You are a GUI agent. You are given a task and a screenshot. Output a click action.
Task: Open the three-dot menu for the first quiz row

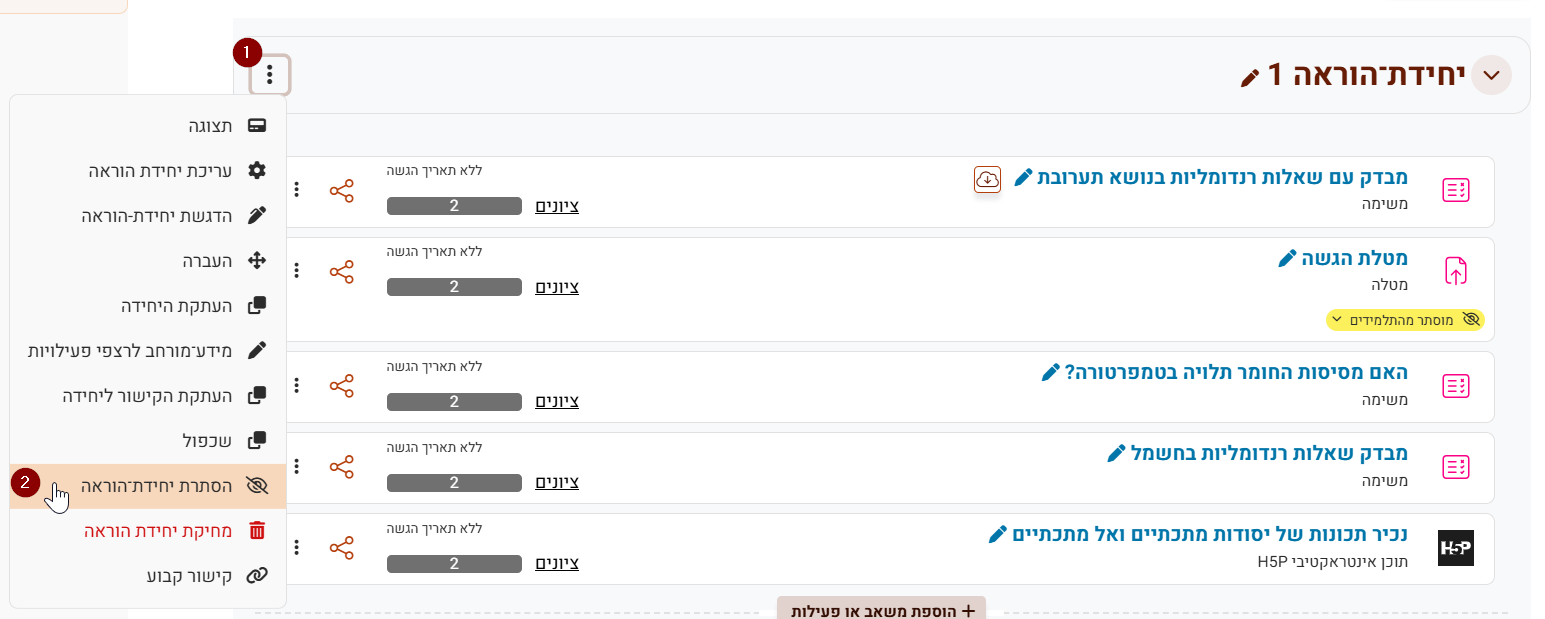click(x=296, y=190)
